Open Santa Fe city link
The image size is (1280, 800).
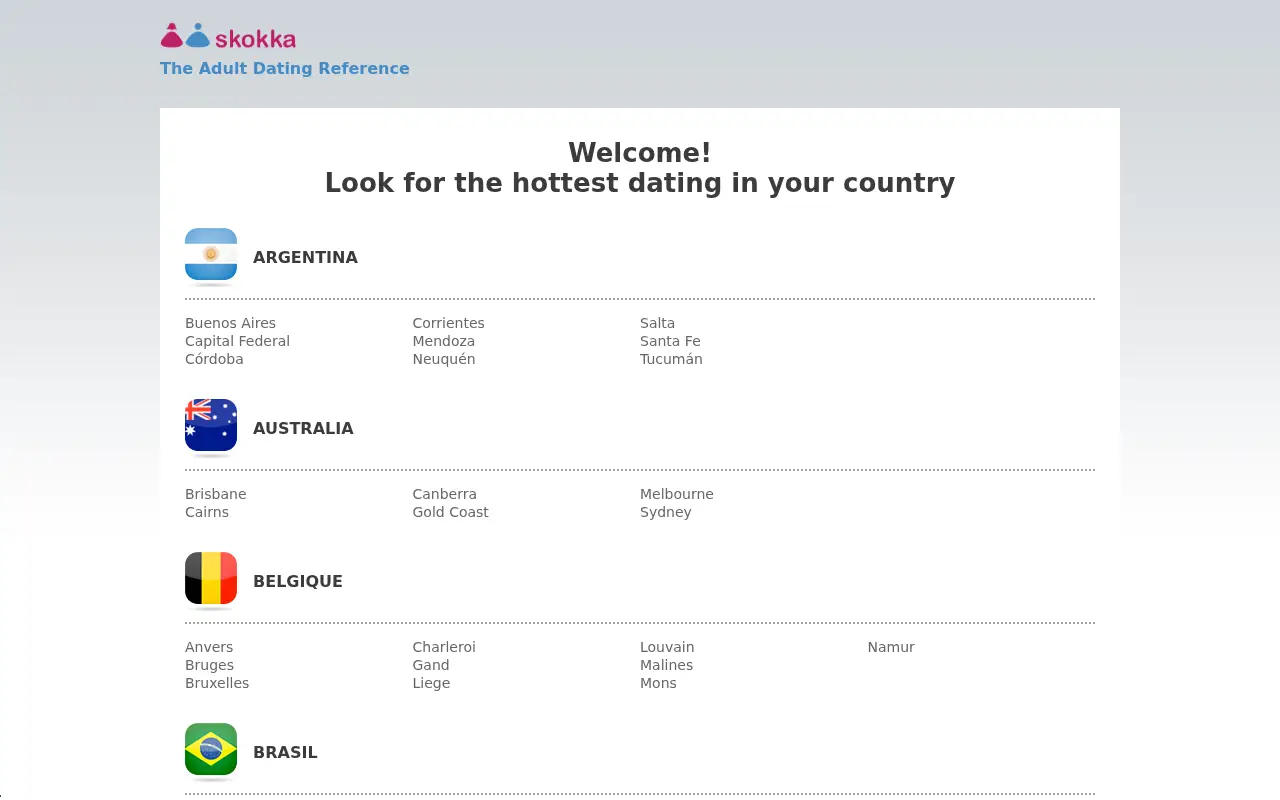click(670, 341)
